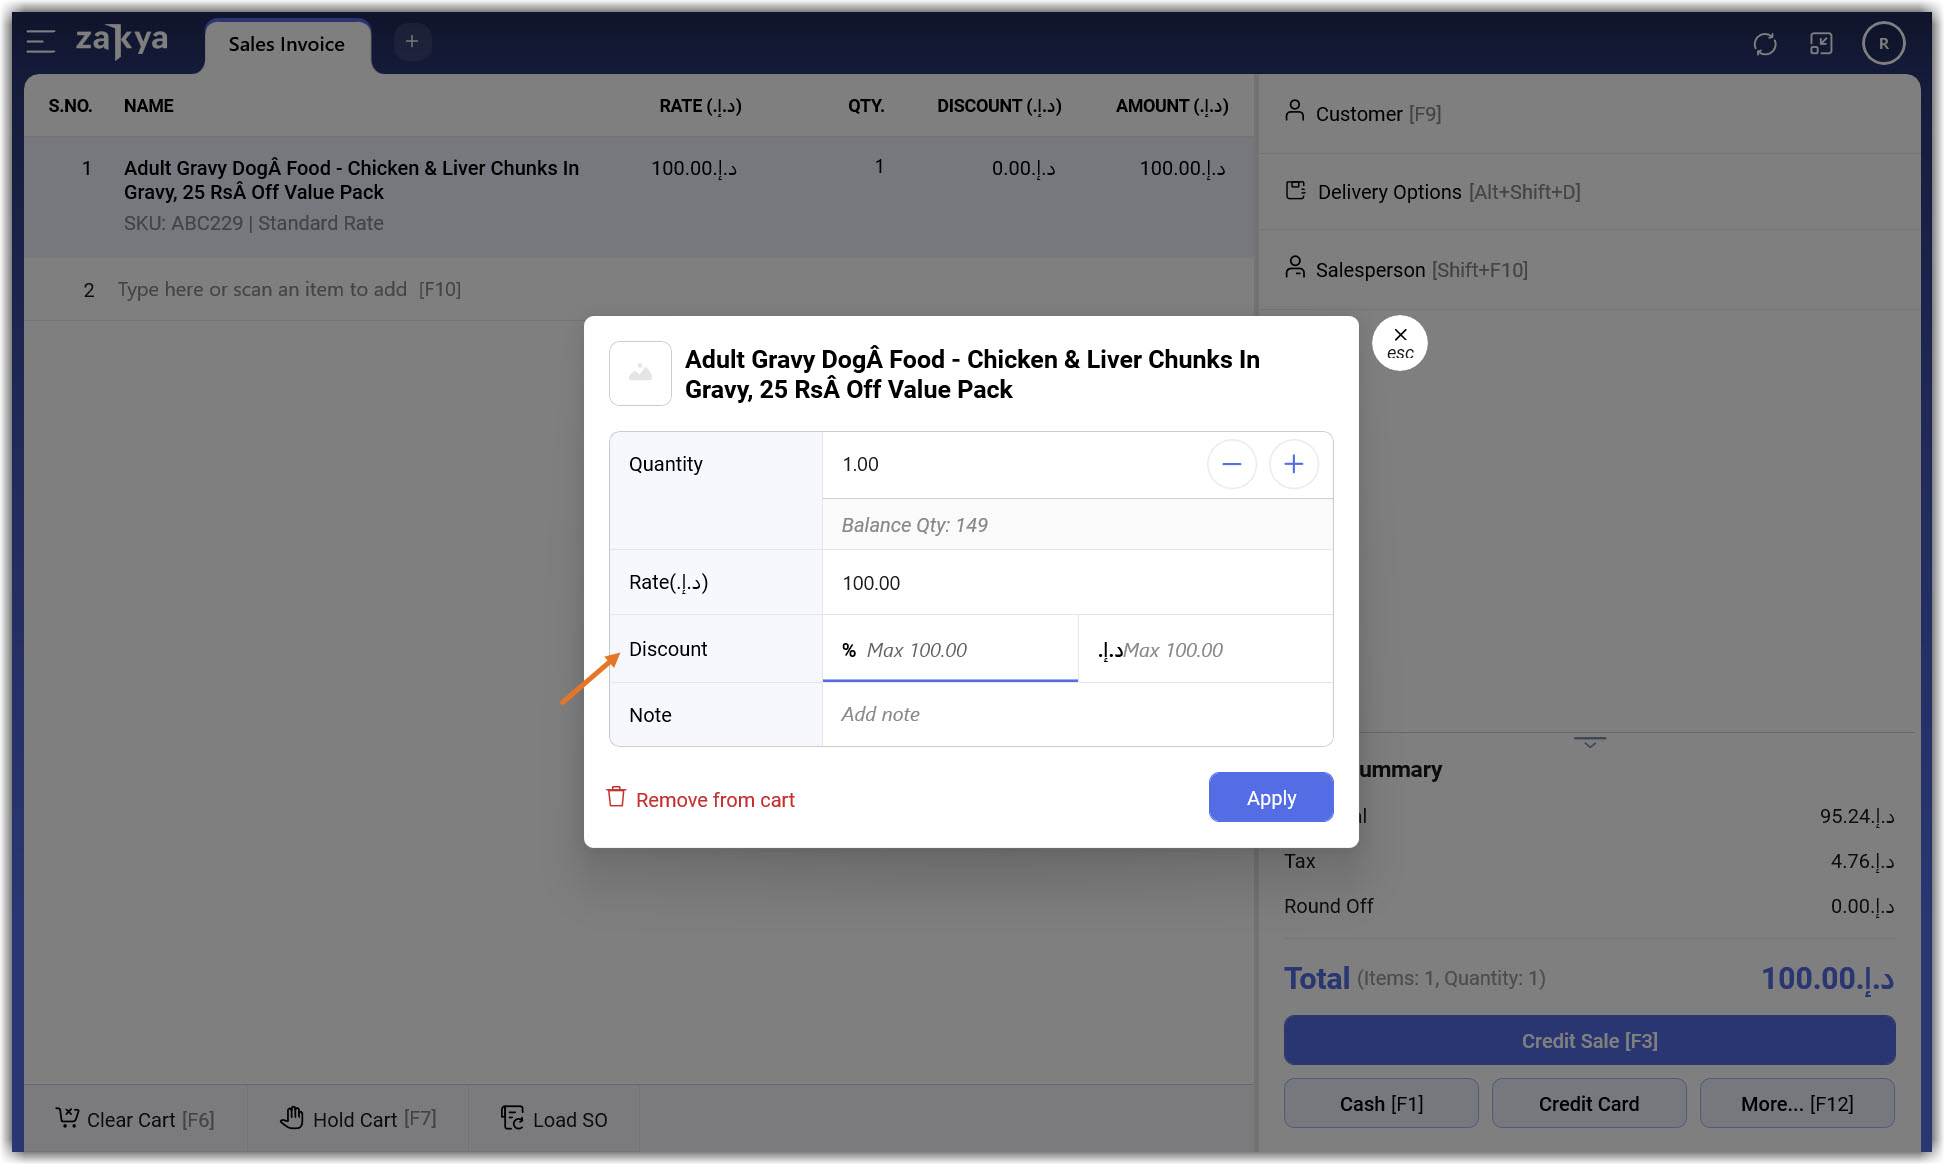1945x1165 pixels.
Task: Click the product image placeholder thumbnail
Action: pos(640,374)
